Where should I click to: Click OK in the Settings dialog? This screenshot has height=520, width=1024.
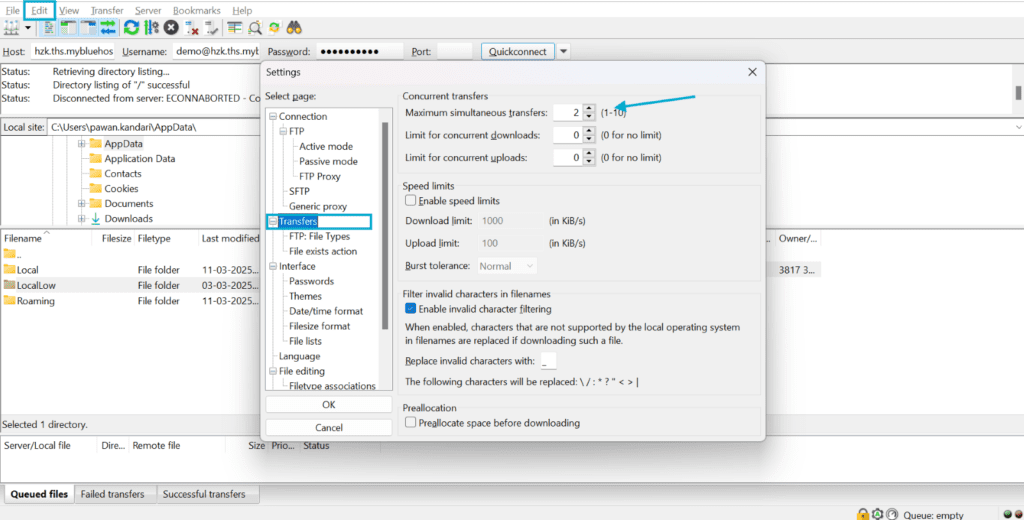328,405
